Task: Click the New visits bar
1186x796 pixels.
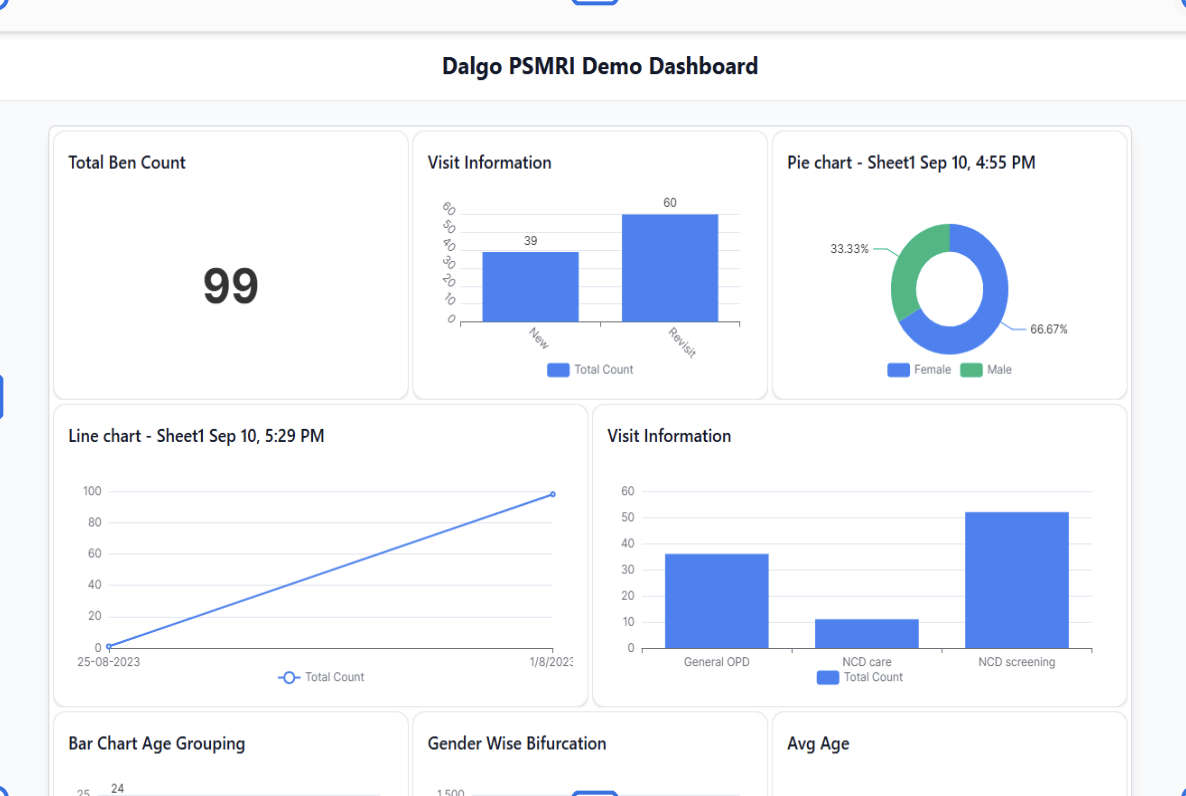Action: [x=530, y=287]
